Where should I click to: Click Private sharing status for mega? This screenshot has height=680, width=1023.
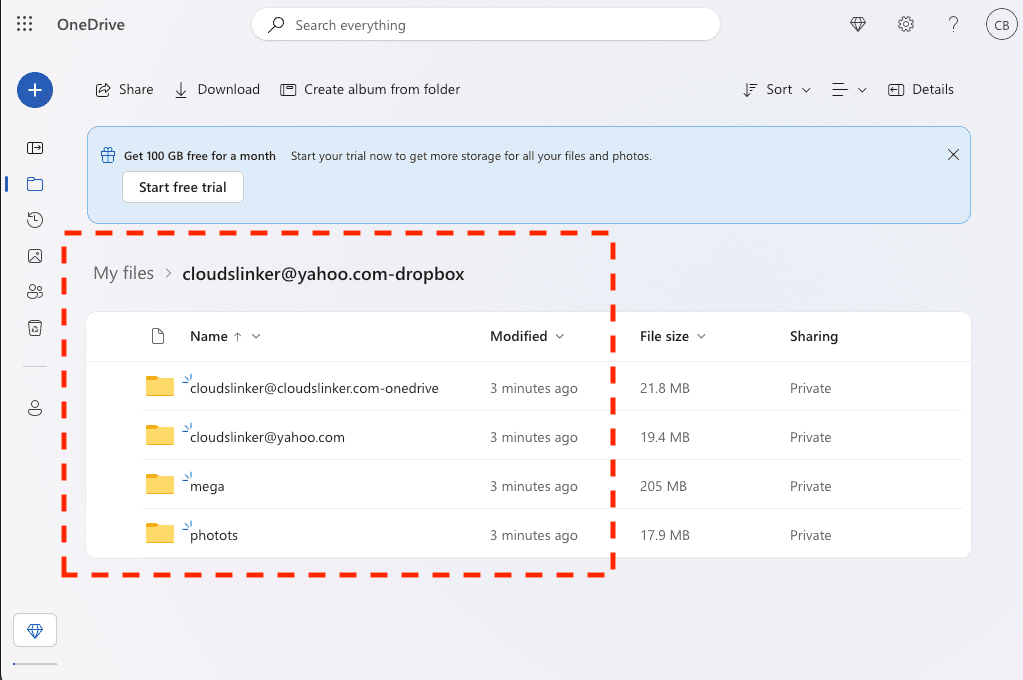(x=810, y=486)
